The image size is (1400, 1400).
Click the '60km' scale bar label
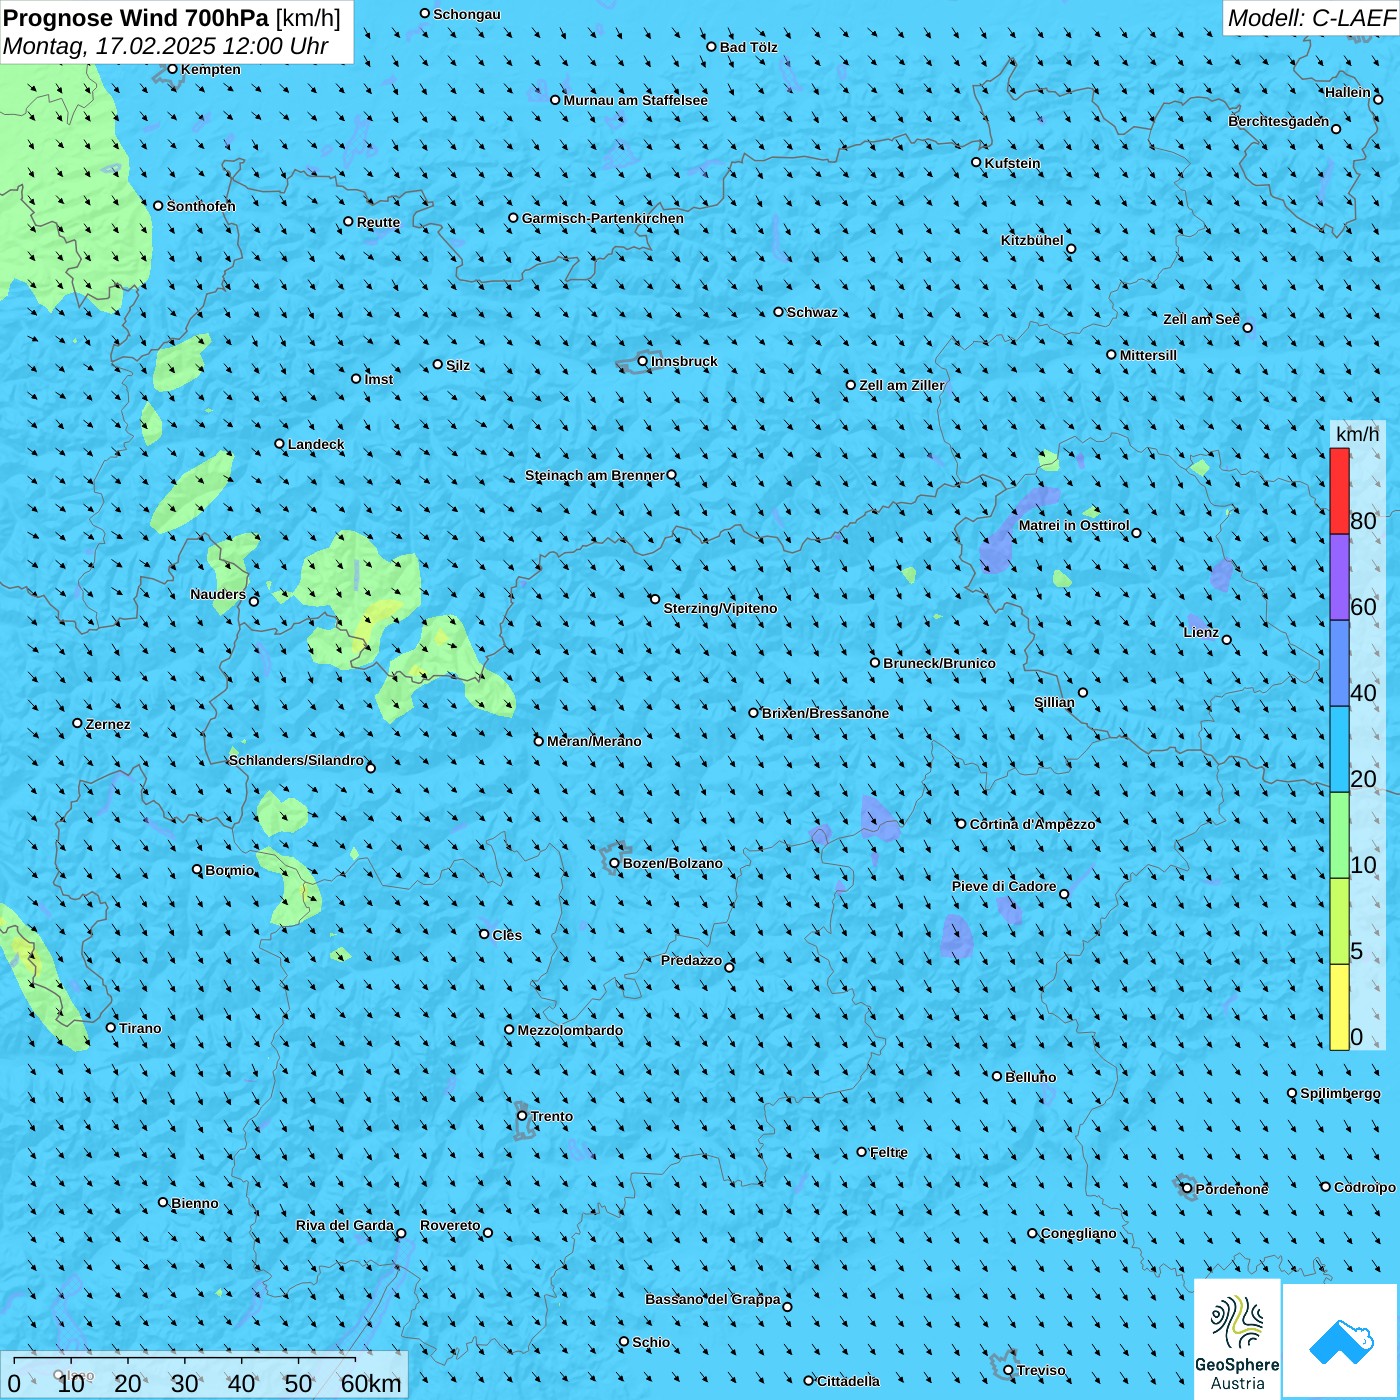[x=371, y=1383]
